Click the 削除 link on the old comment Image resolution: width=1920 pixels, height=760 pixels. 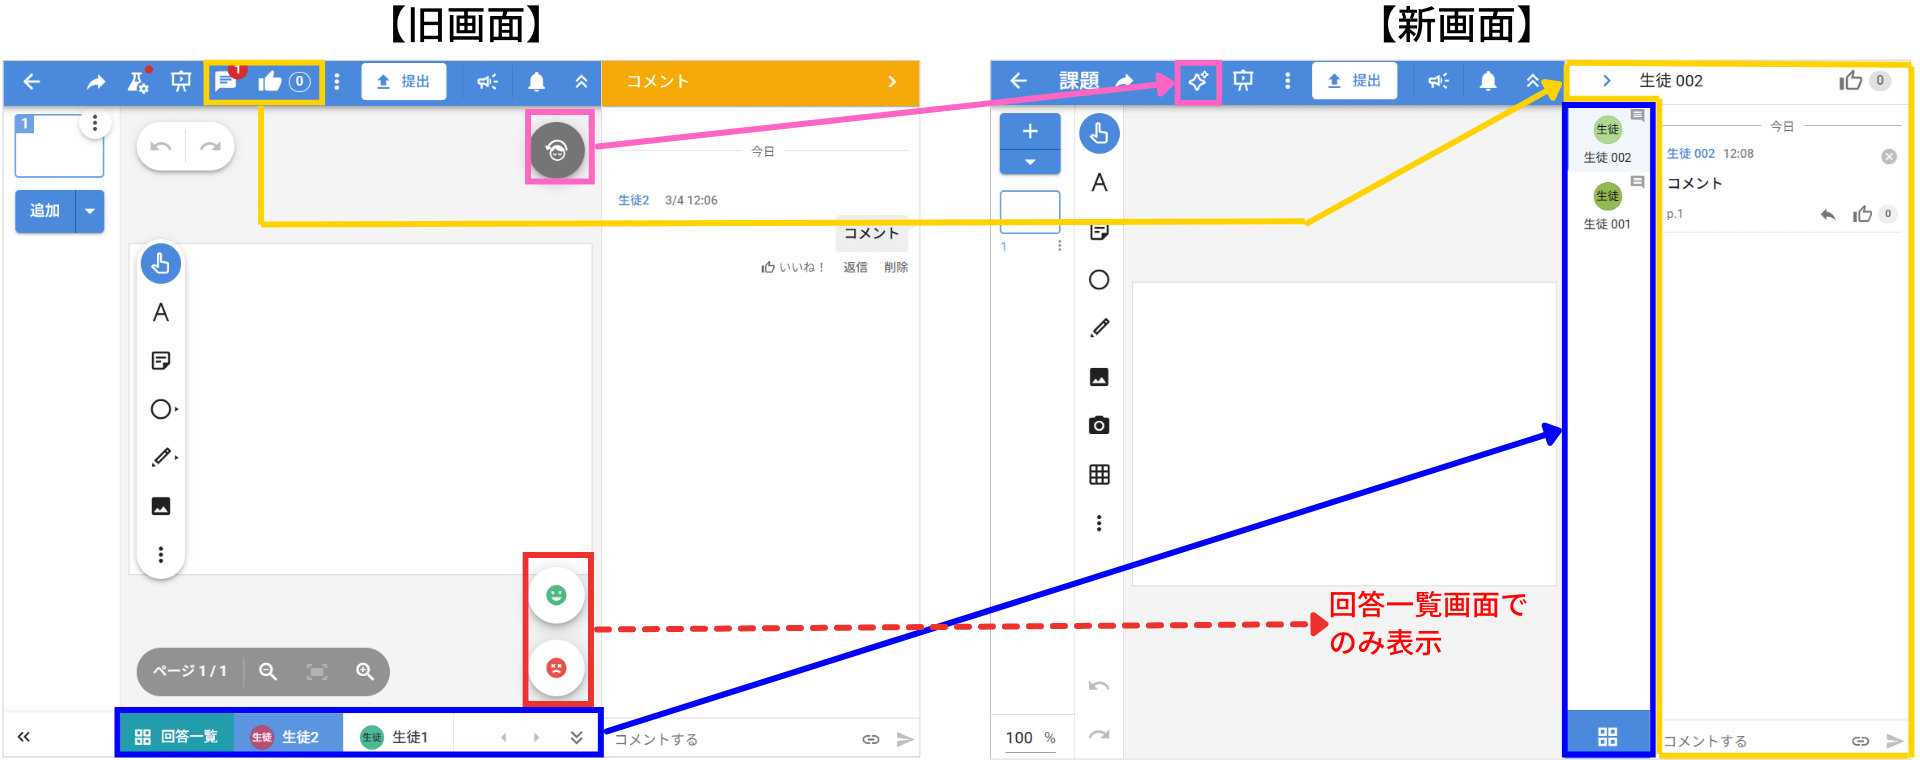point(896,267)
